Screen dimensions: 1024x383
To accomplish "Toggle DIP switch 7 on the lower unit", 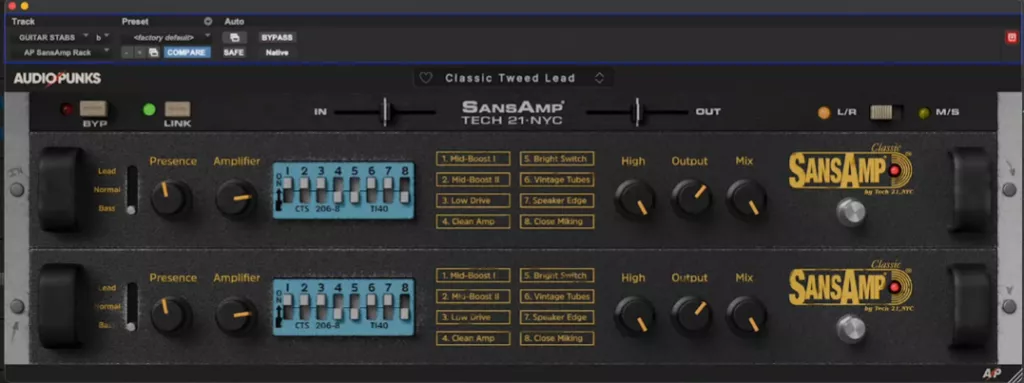I will click(388, 307).
